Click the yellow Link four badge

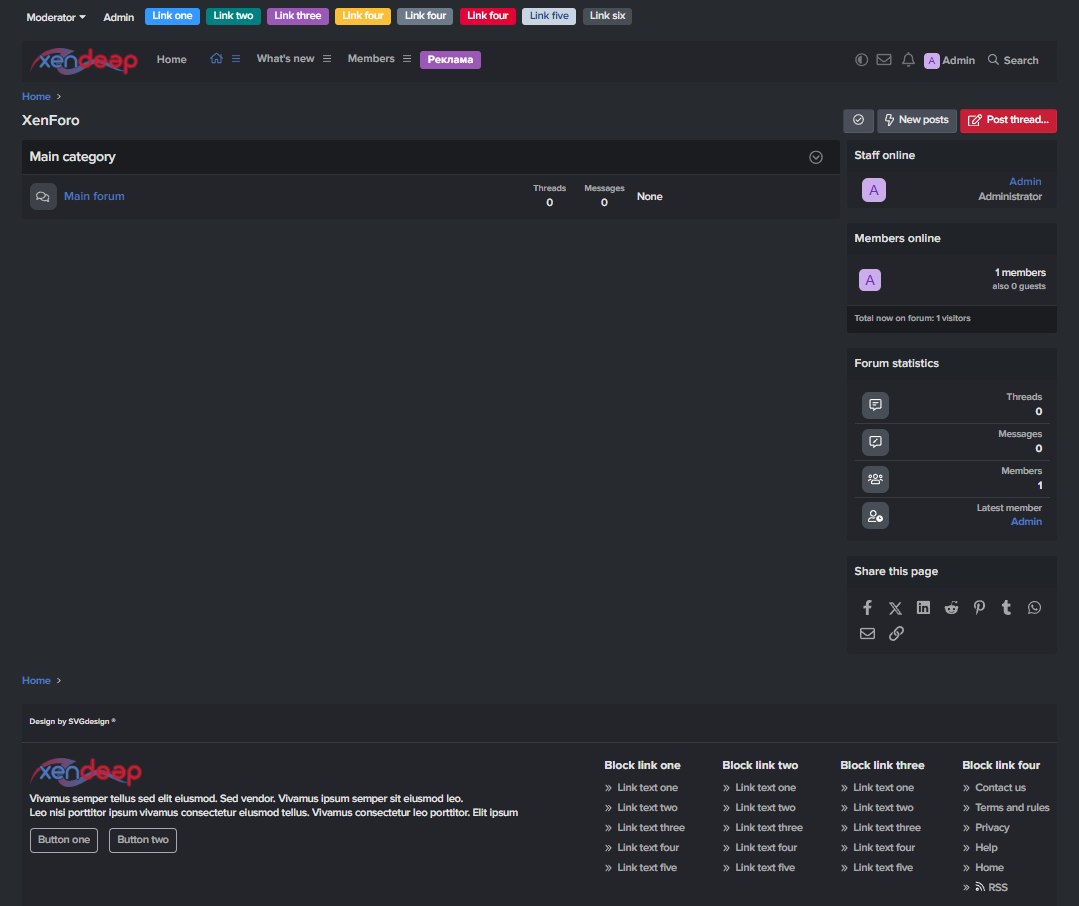pos(362,16)
